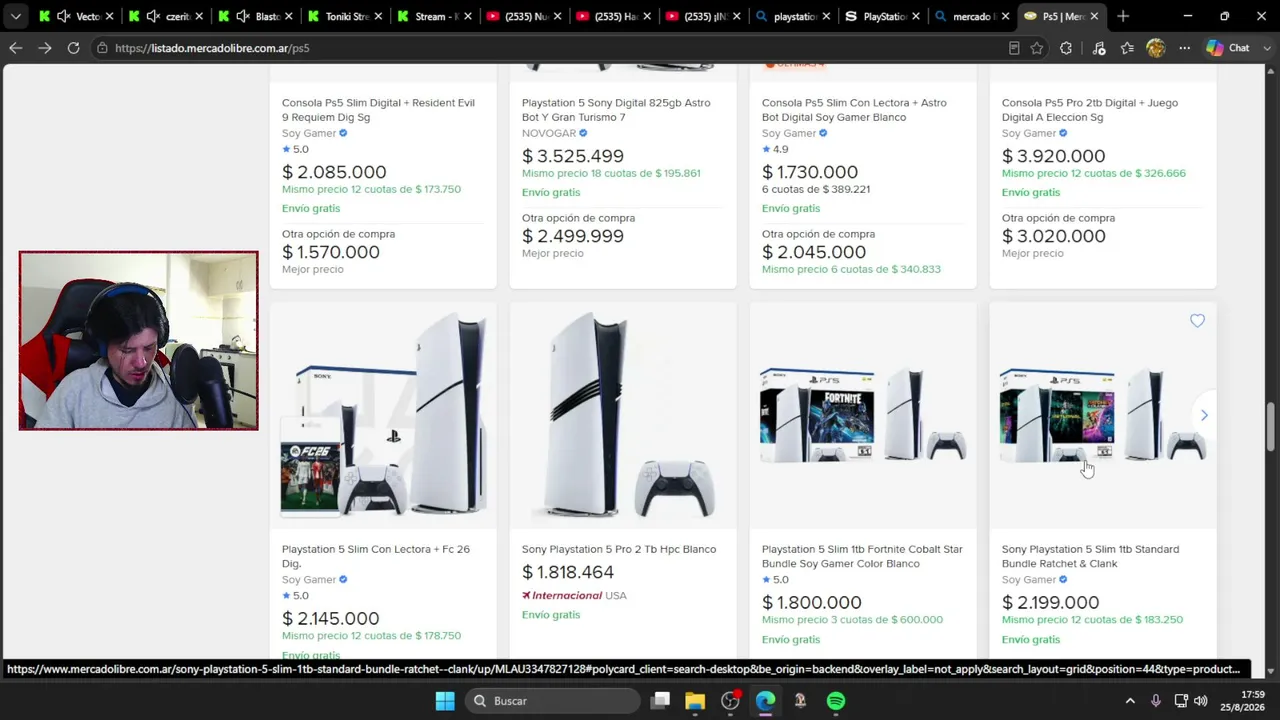
Task: Go back to the previous page
Action: [x=16, y=48]
